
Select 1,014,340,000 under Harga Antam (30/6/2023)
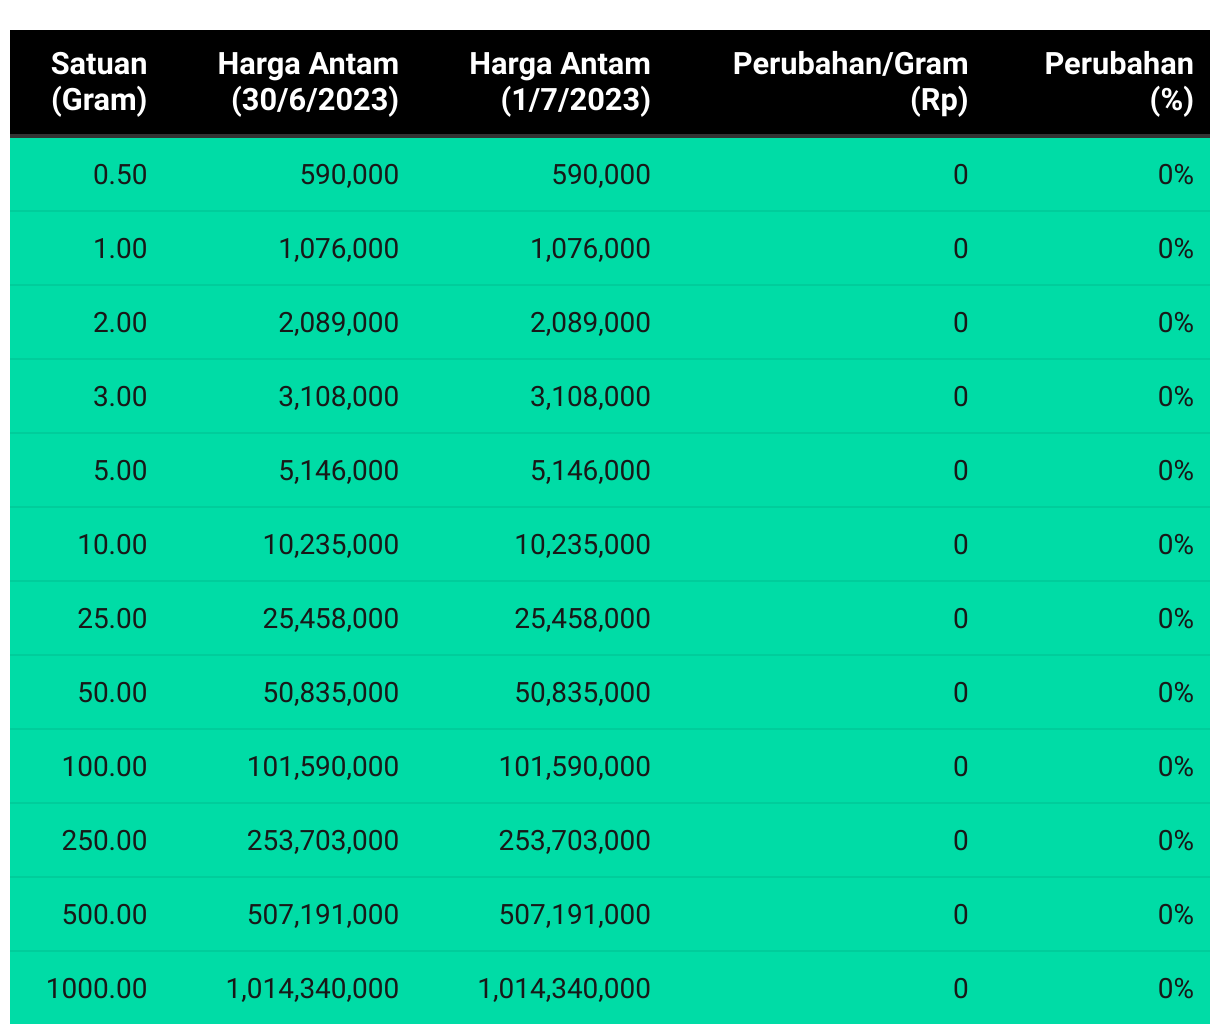tap(313, 989)
